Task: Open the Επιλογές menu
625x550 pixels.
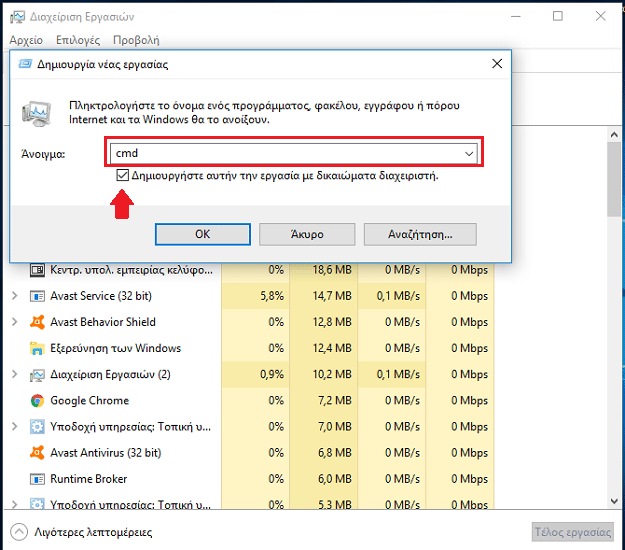Action: 78,40
